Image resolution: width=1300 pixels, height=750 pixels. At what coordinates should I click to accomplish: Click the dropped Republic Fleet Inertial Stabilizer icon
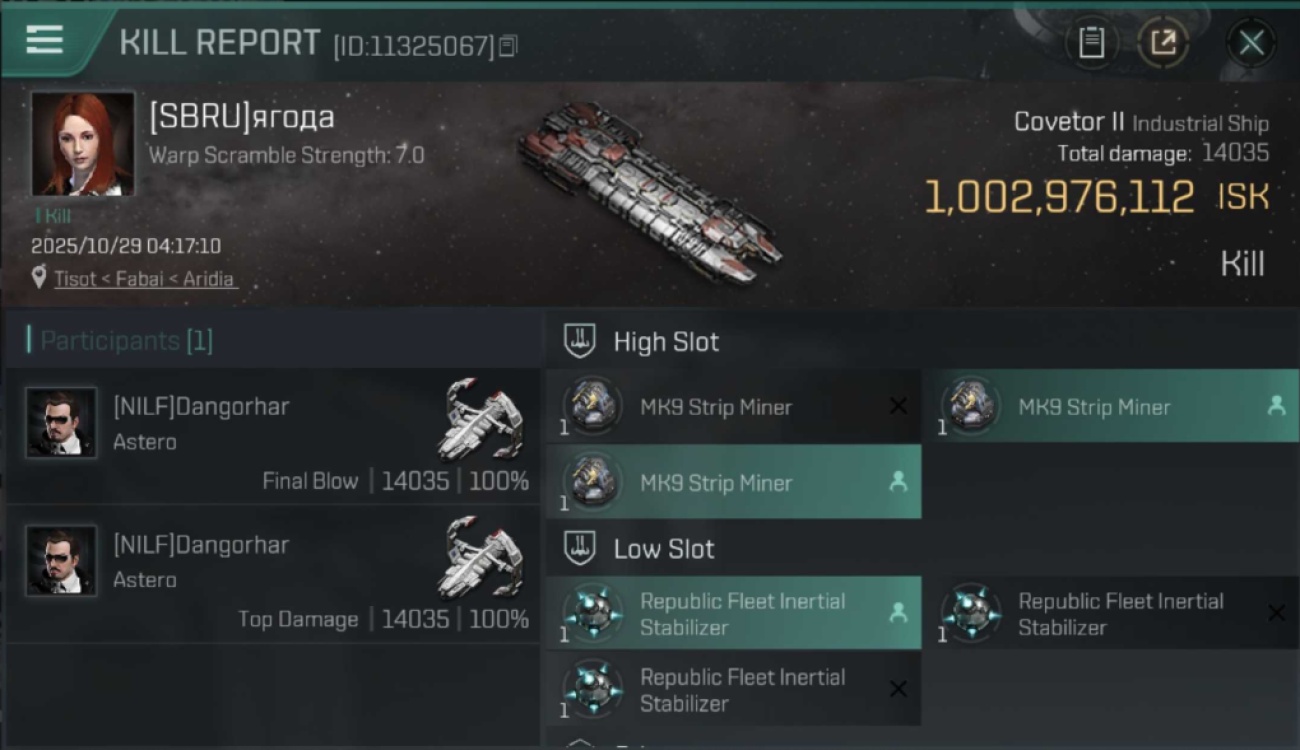tap(594, 613)
